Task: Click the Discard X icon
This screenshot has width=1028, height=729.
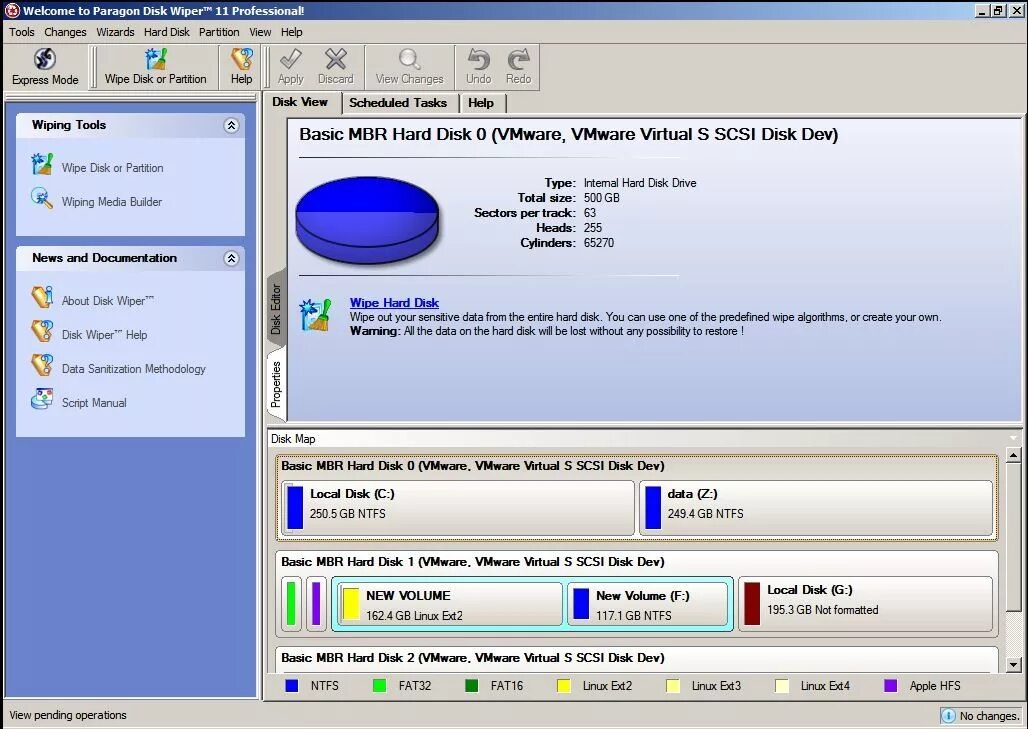Action: (336, 60)
